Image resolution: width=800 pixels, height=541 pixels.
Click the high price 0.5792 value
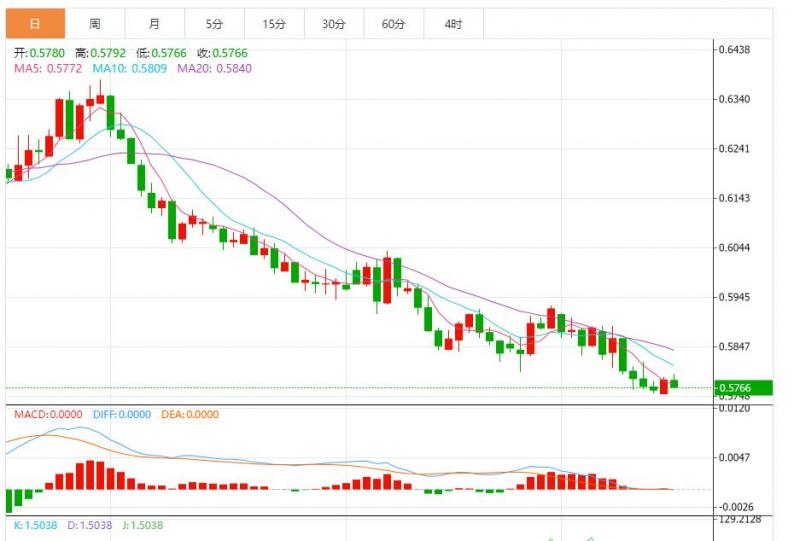[x=108, y=53]
